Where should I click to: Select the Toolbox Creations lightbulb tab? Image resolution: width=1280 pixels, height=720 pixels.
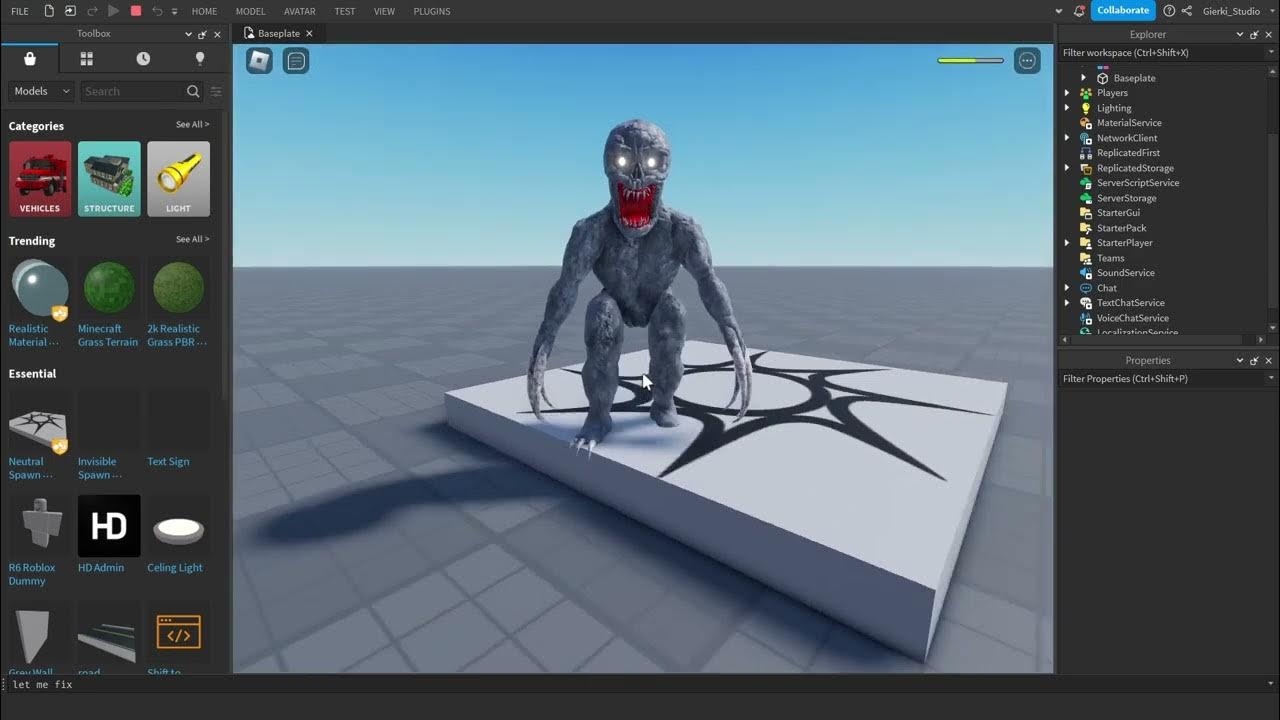click(200, 59)
